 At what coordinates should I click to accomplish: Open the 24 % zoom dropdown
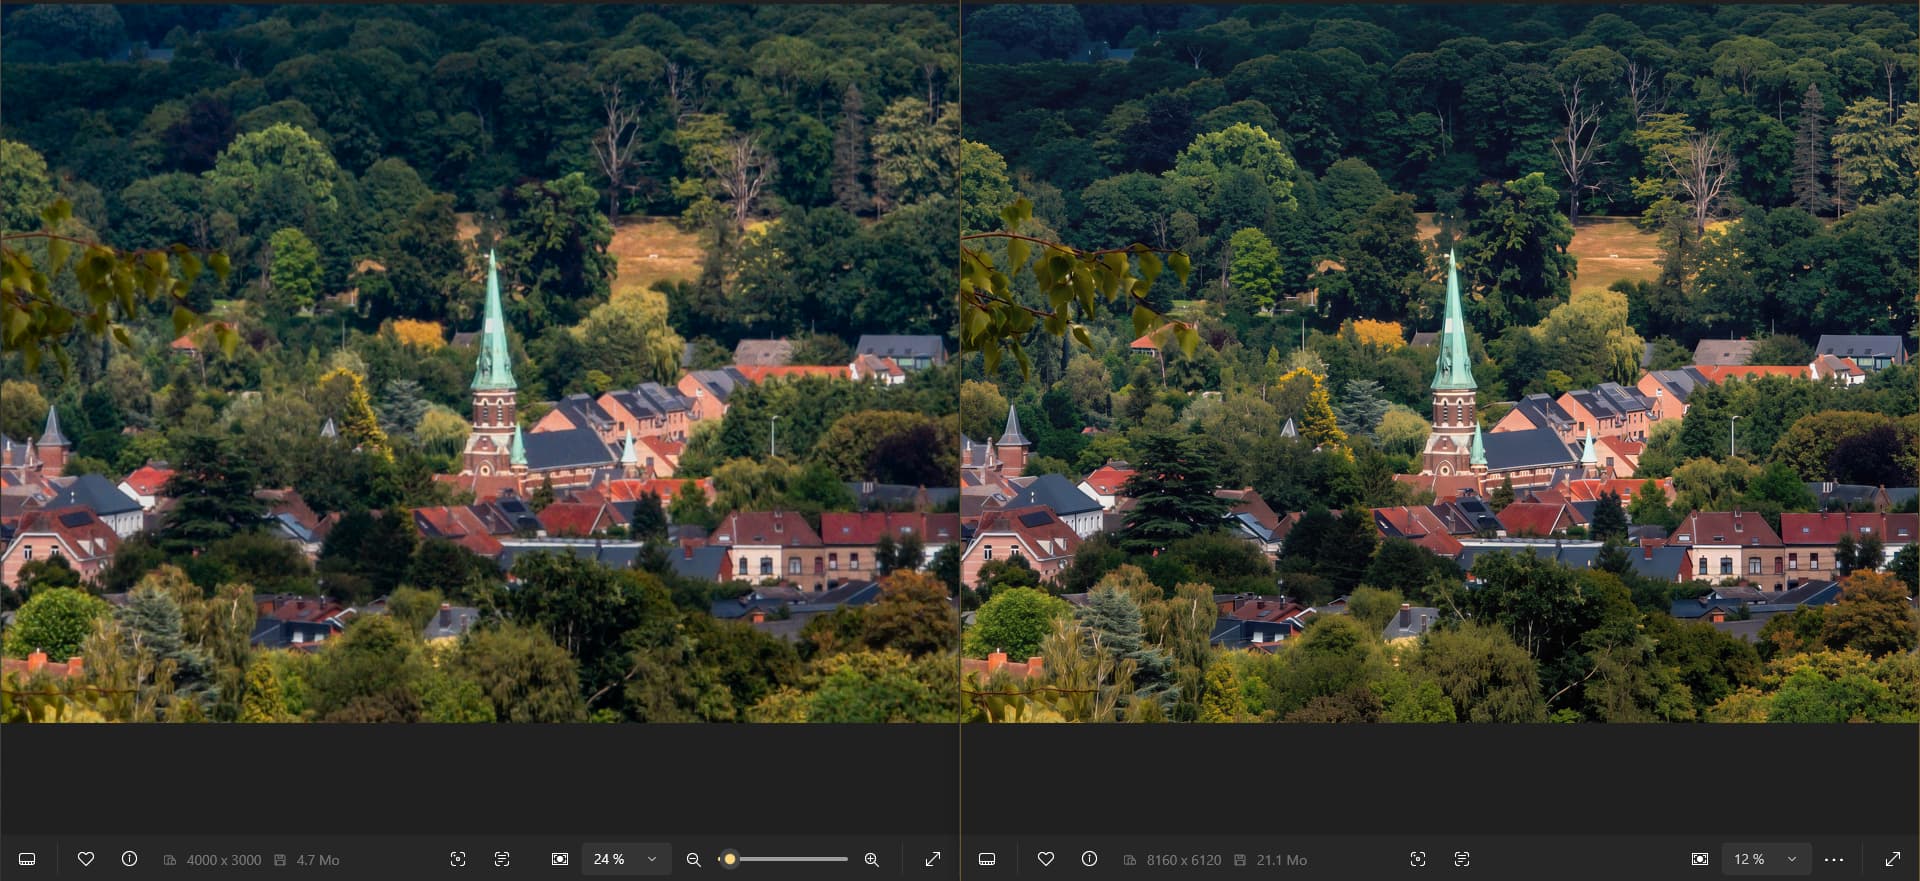(626, 859)
